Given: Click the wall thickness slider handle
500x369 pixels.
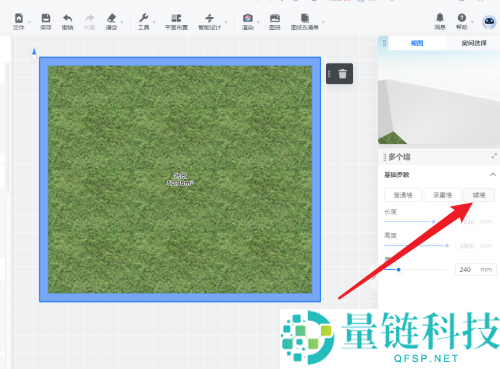Looking at the screenshot, I should tap(398, 270).
